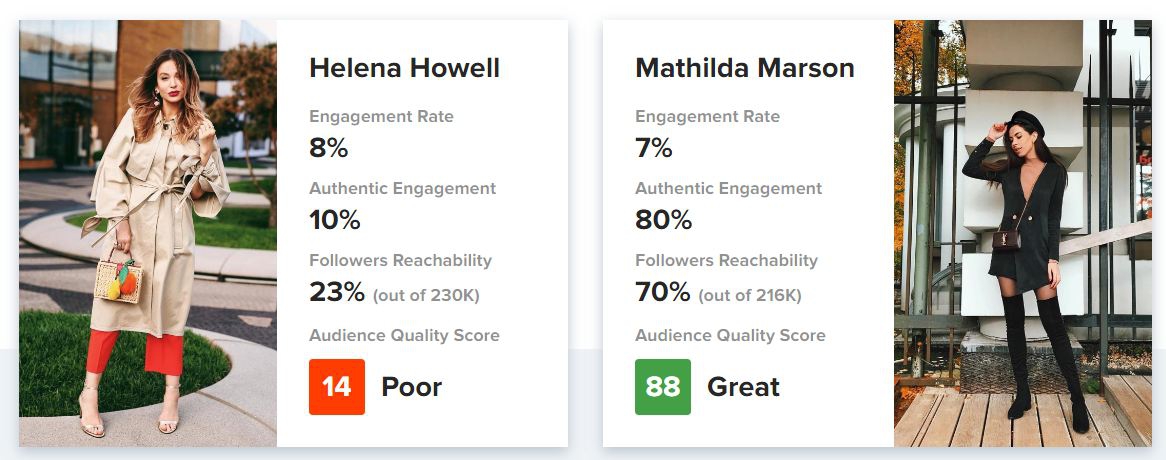The width and height of the screenshot is (1166, 460).
Task: Click Helena's 23% followers reachability value
Action: click(337, 292)
